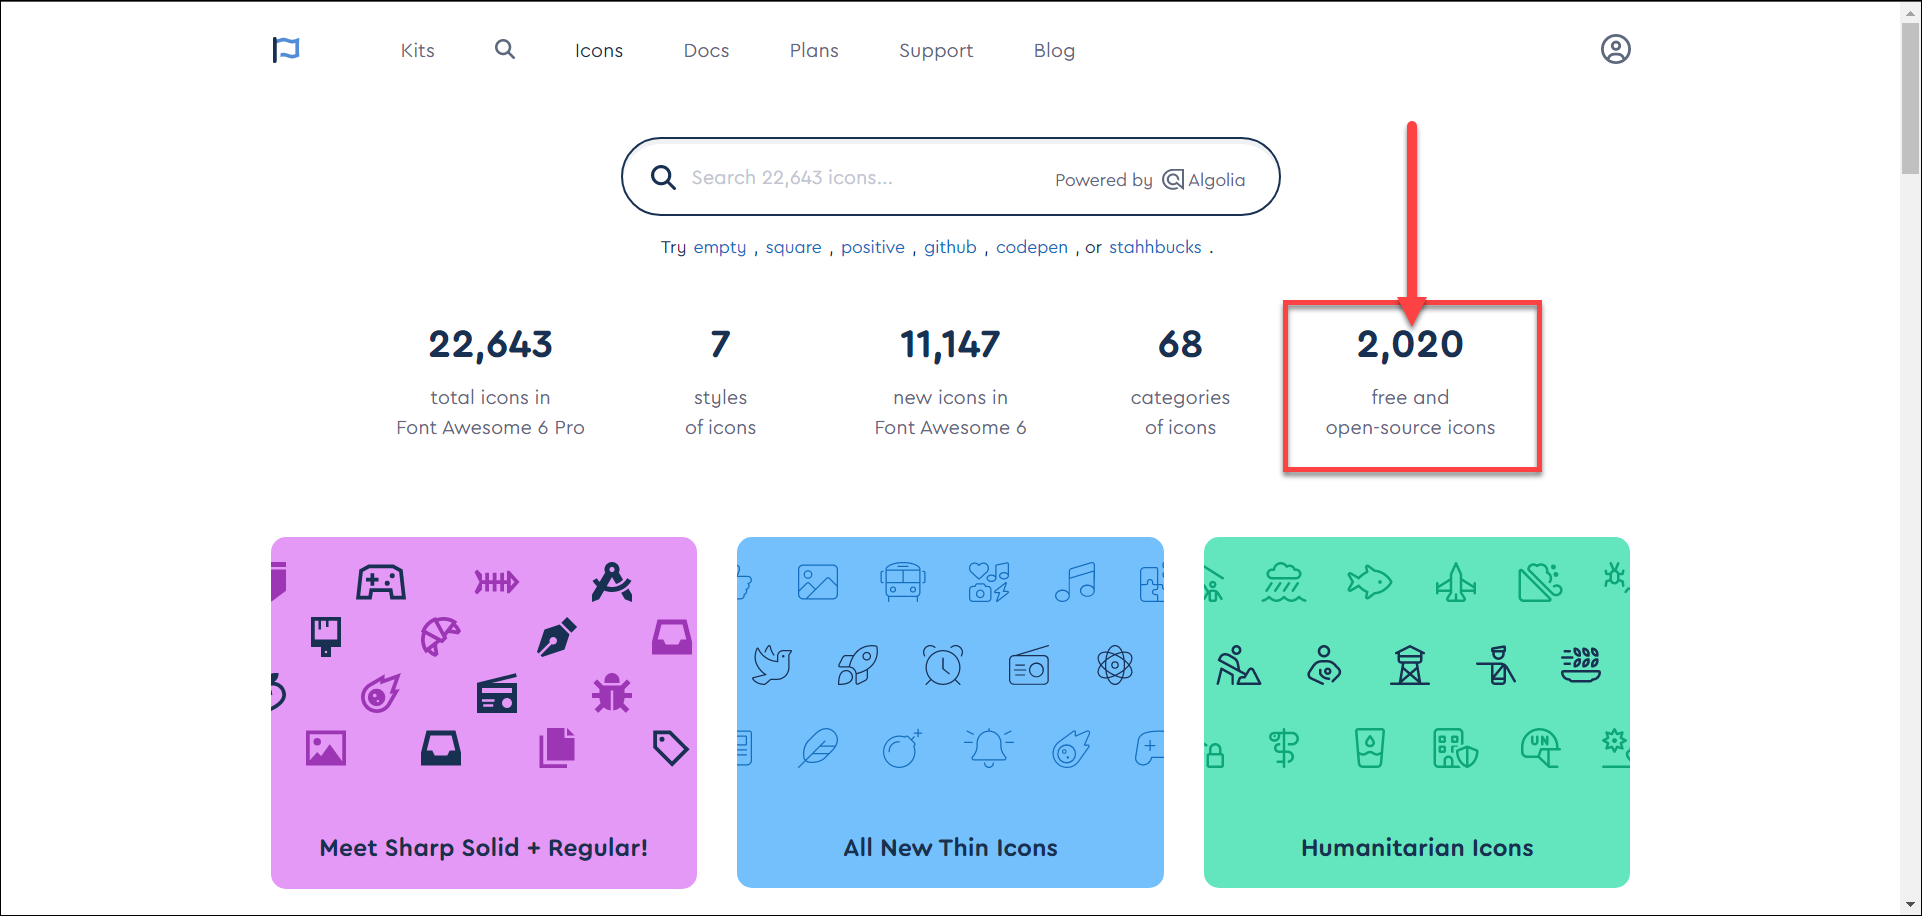The height and width of the screenshot is (916, 1922).
Task: Click the alarm clock icon in blue card
Action: click(x=943, y=665)
